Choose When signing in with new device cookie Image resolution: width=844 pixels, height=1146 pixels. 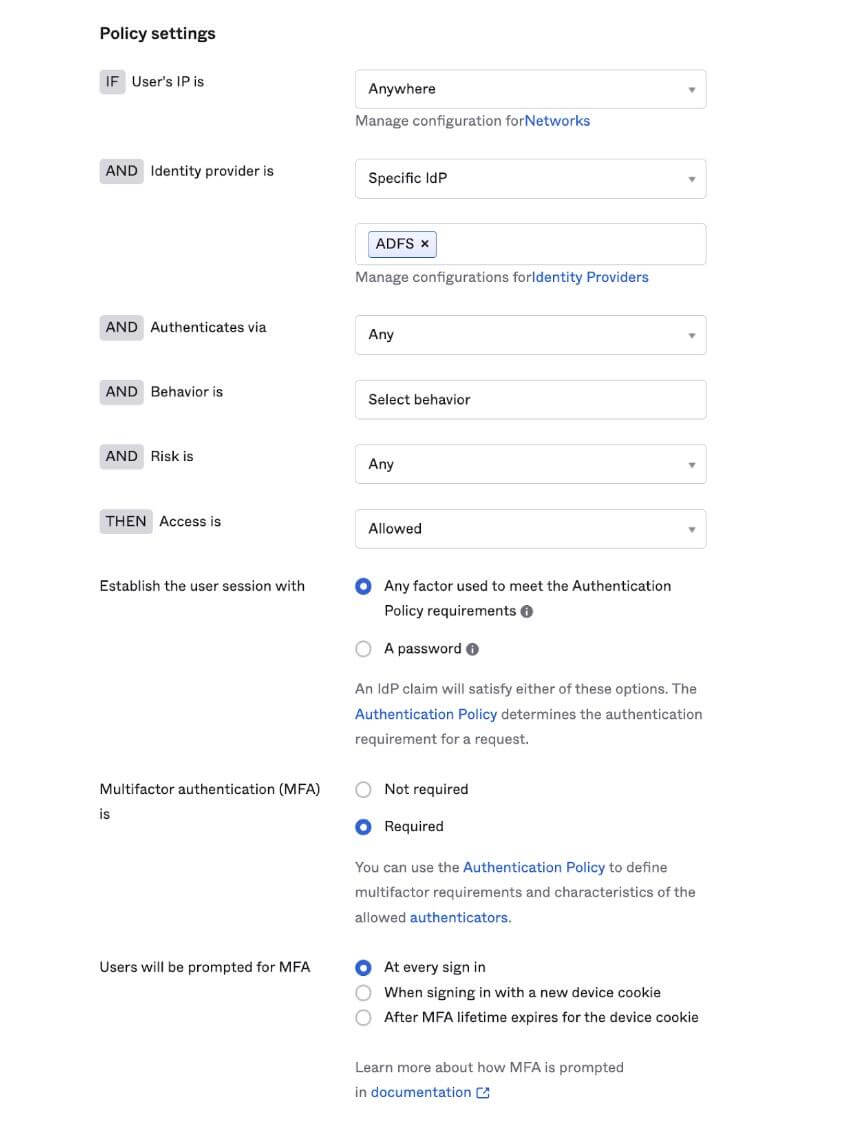click(x=364, y=992)
